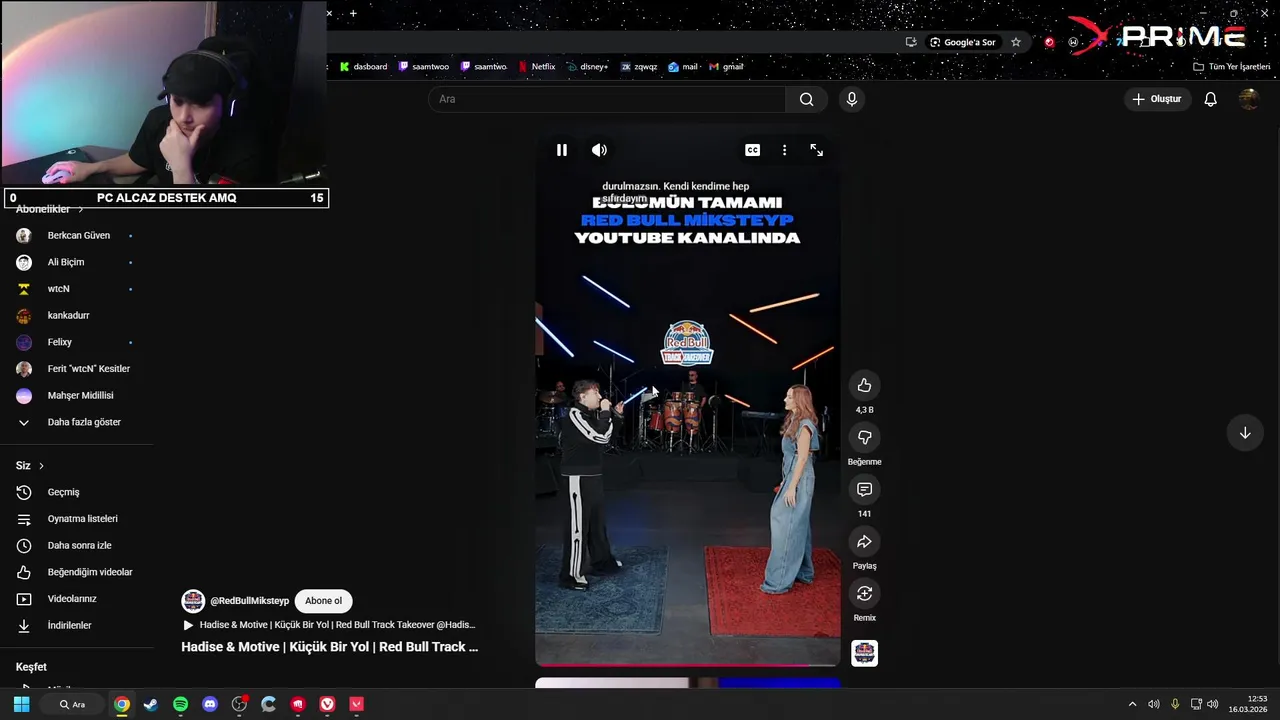Seek using the Short's red progress bar
Viewport: 1280px width, 720px height.
coord(687,665)
